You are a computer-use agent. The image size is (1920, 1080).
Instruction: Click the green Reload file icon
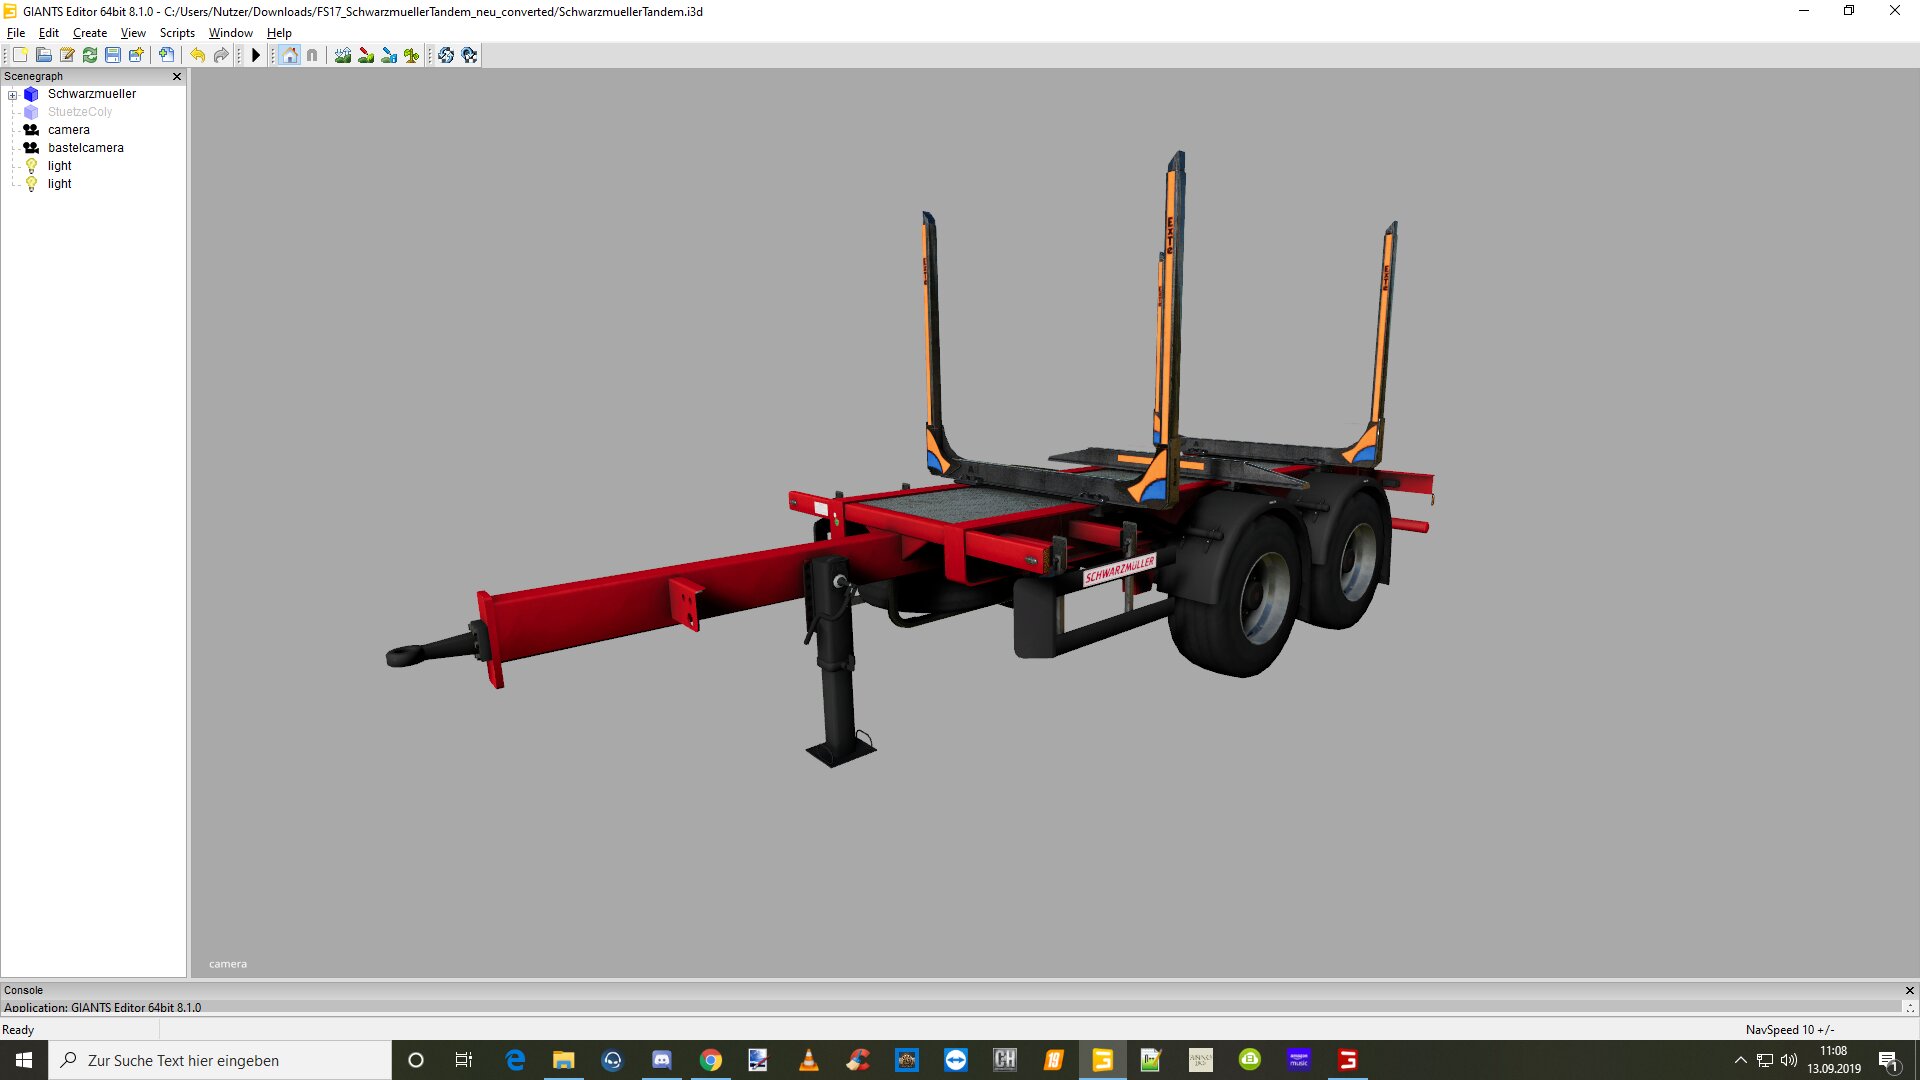tap(90, 55)
